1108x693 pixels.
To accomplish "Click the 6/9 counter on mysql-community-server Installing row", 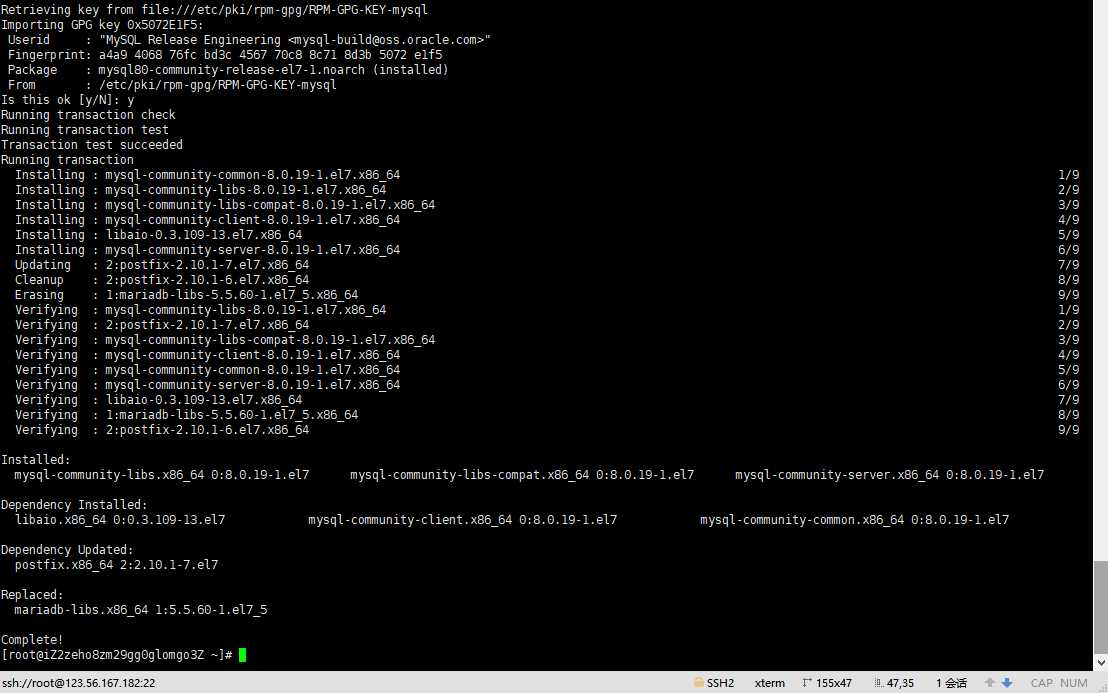I will tap(1068, 249).
